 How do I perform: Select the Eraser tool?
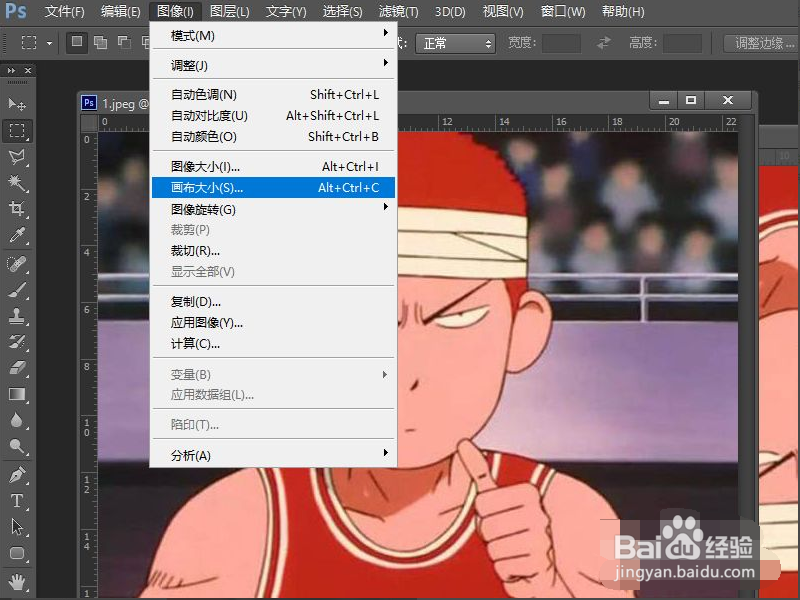[x=17, y=368]
